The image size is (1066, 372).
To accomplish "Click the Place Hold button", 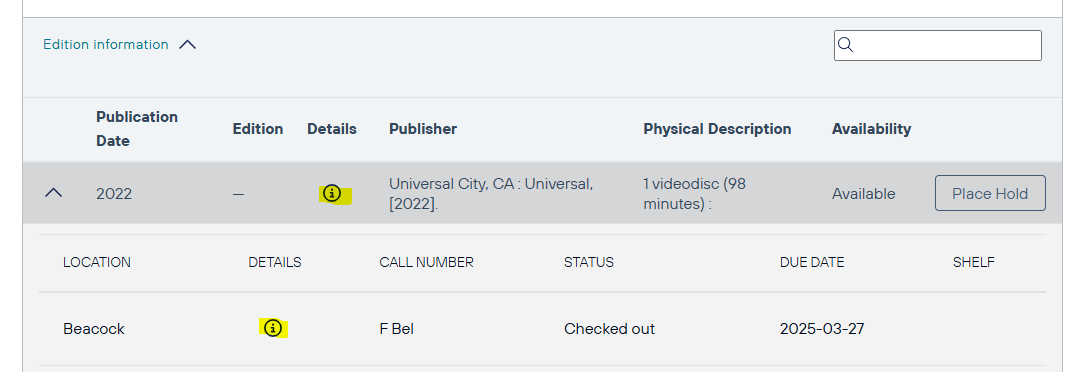I will pos(990,193).
